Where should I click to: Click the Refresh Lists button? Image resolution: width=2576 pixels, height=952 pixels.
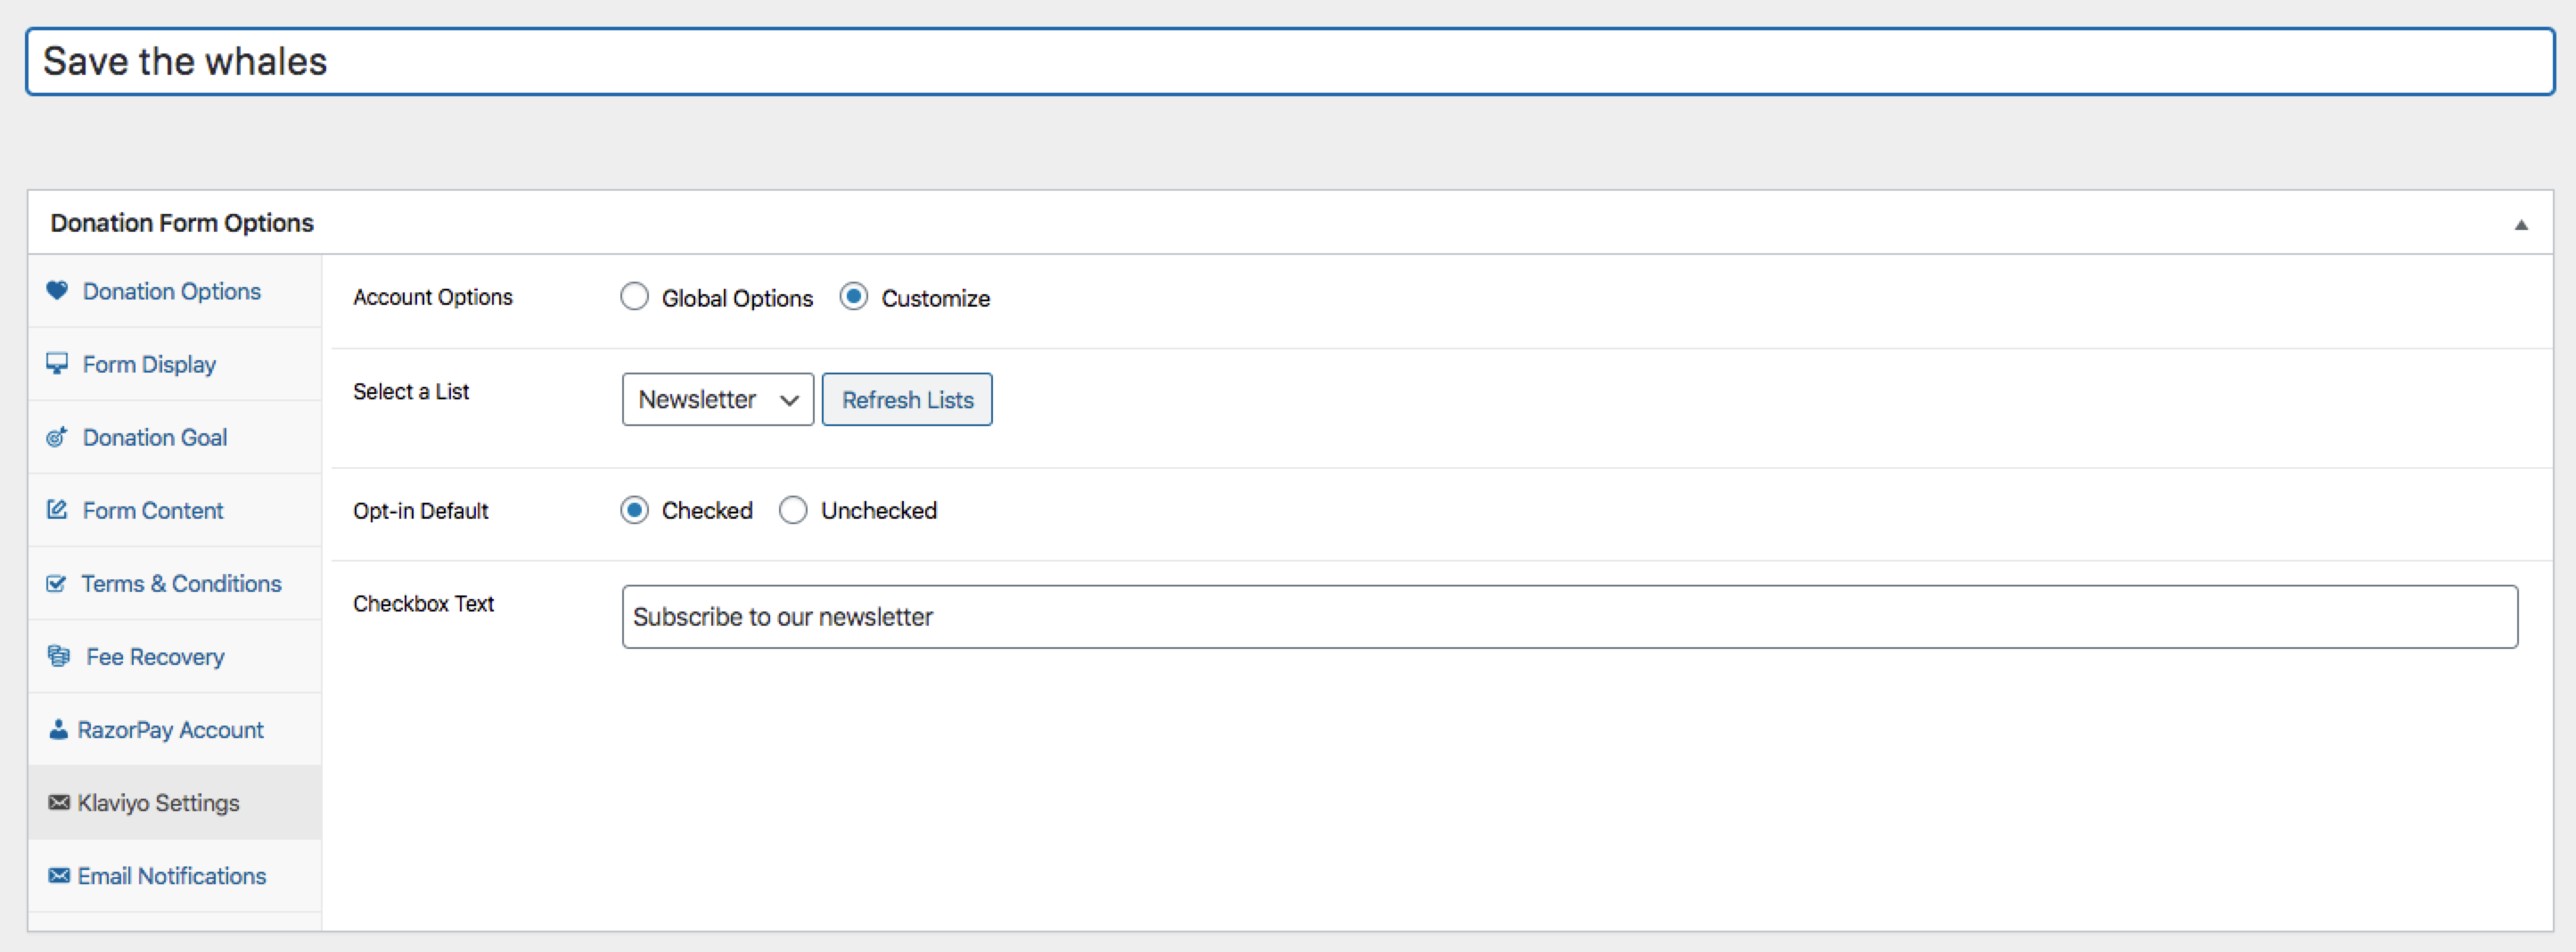[907, 399]
